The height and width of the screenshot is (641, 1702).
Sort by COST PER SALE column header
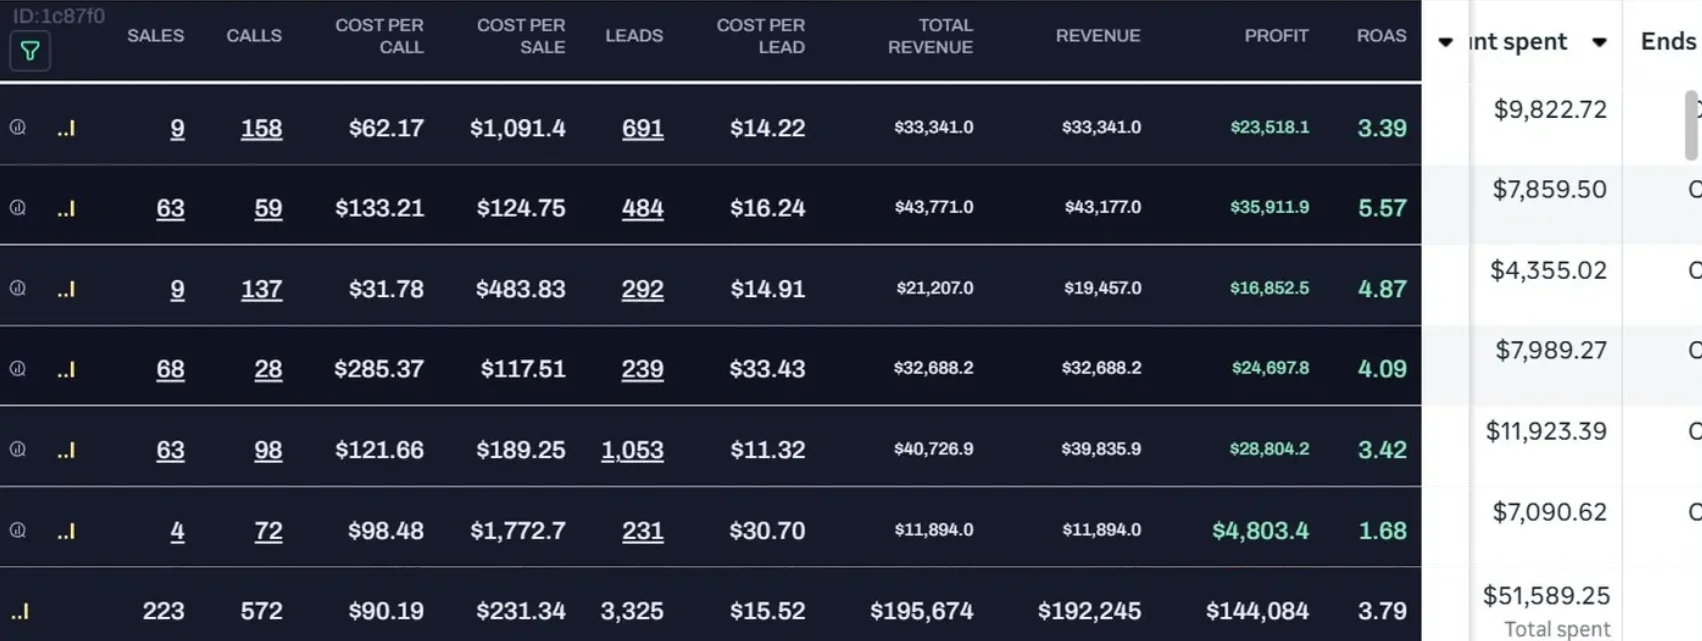click(x=521, y=36)
